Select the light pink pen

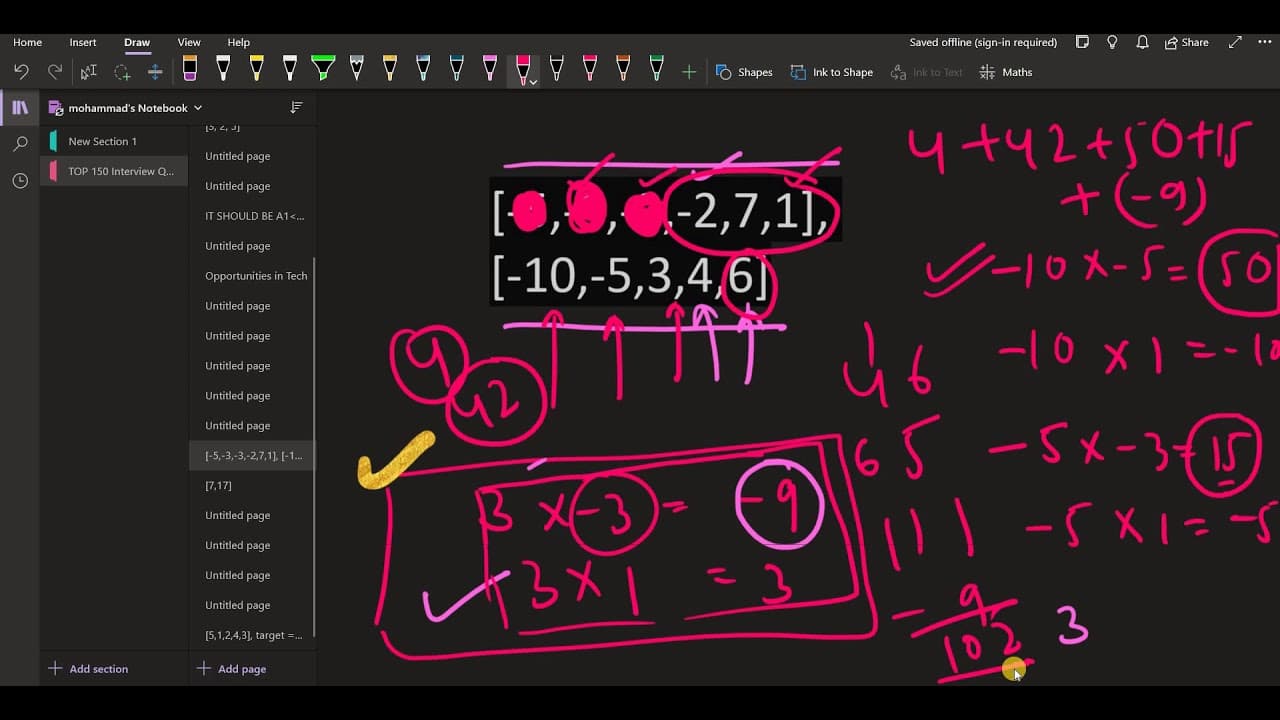point(489,68)
